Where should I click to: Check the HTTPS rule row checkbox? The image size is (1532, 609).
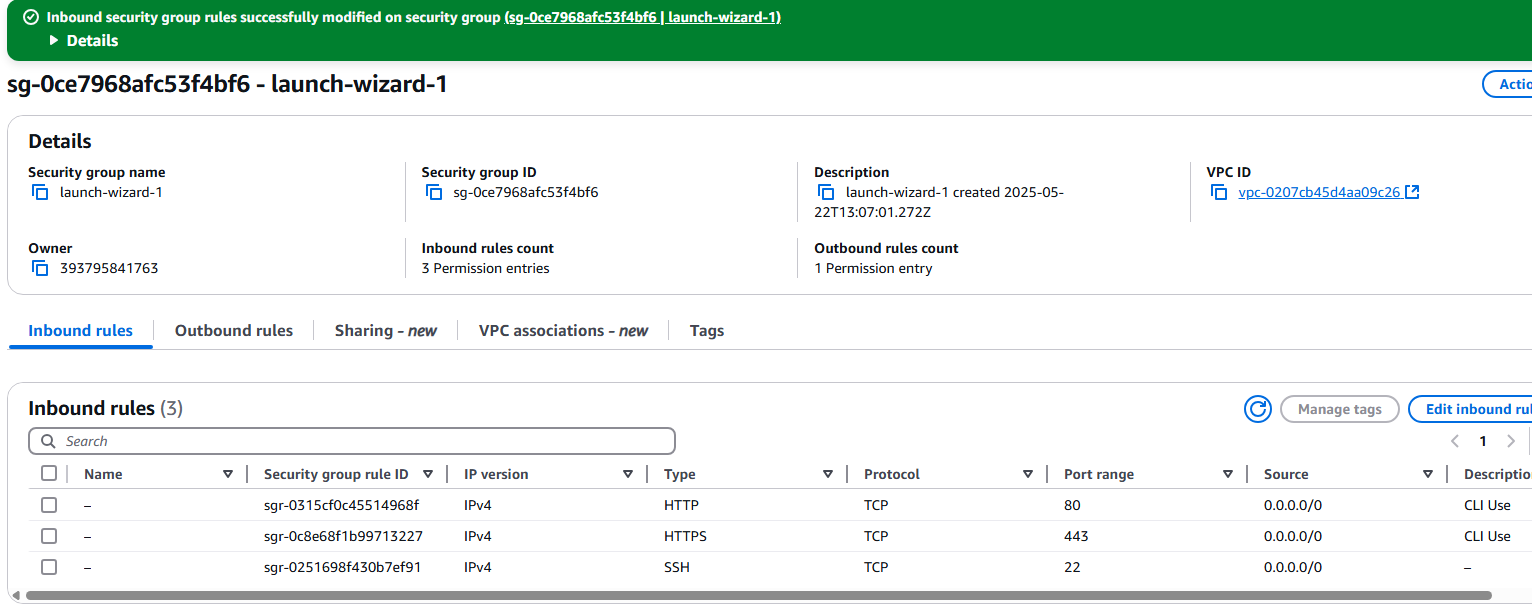49,536
